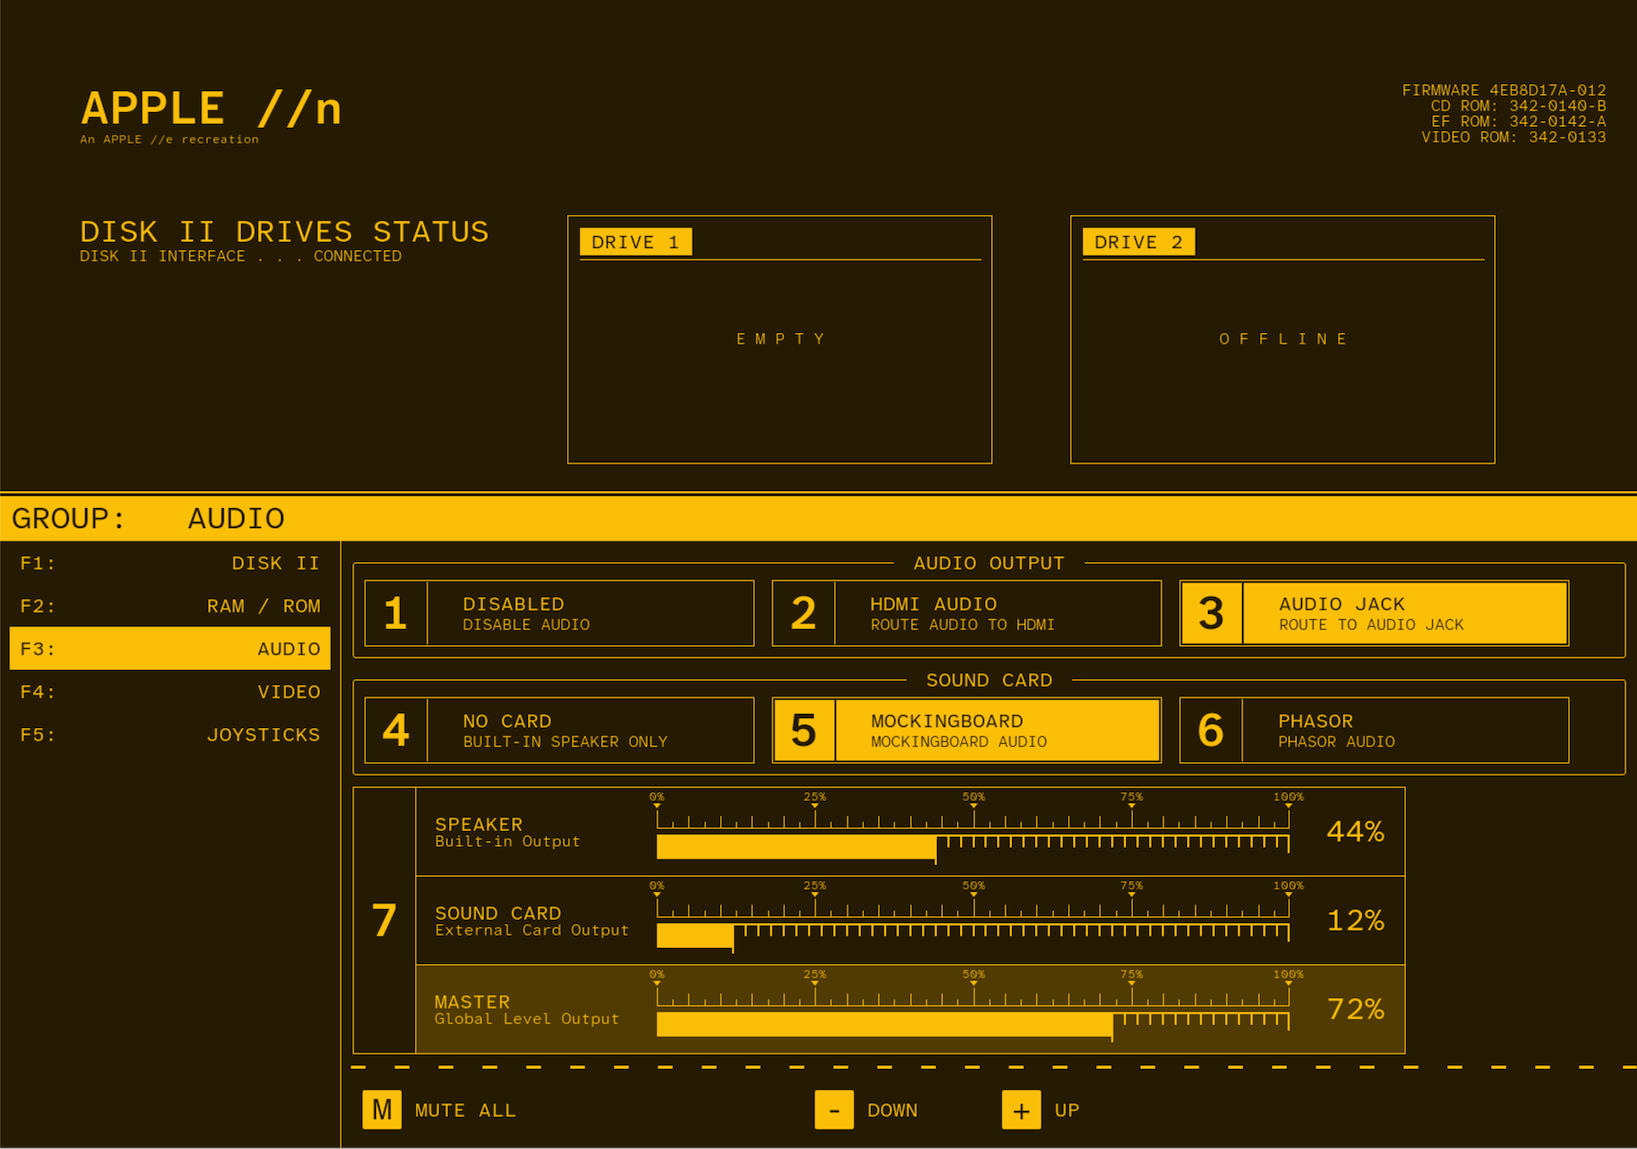Click the 12% sound card value
The image size is (1637, 1149).
coord(1355,920)
